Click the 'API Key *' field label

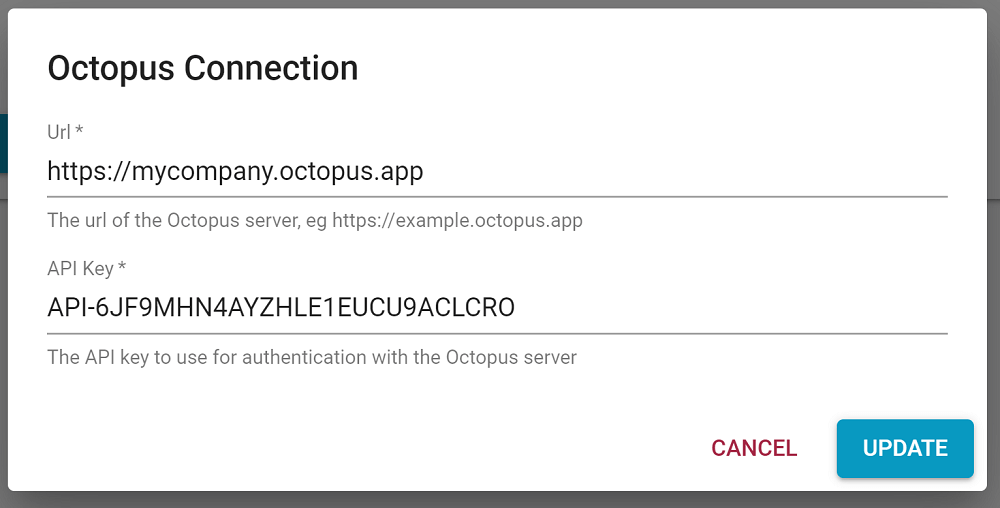click(86, 268)
